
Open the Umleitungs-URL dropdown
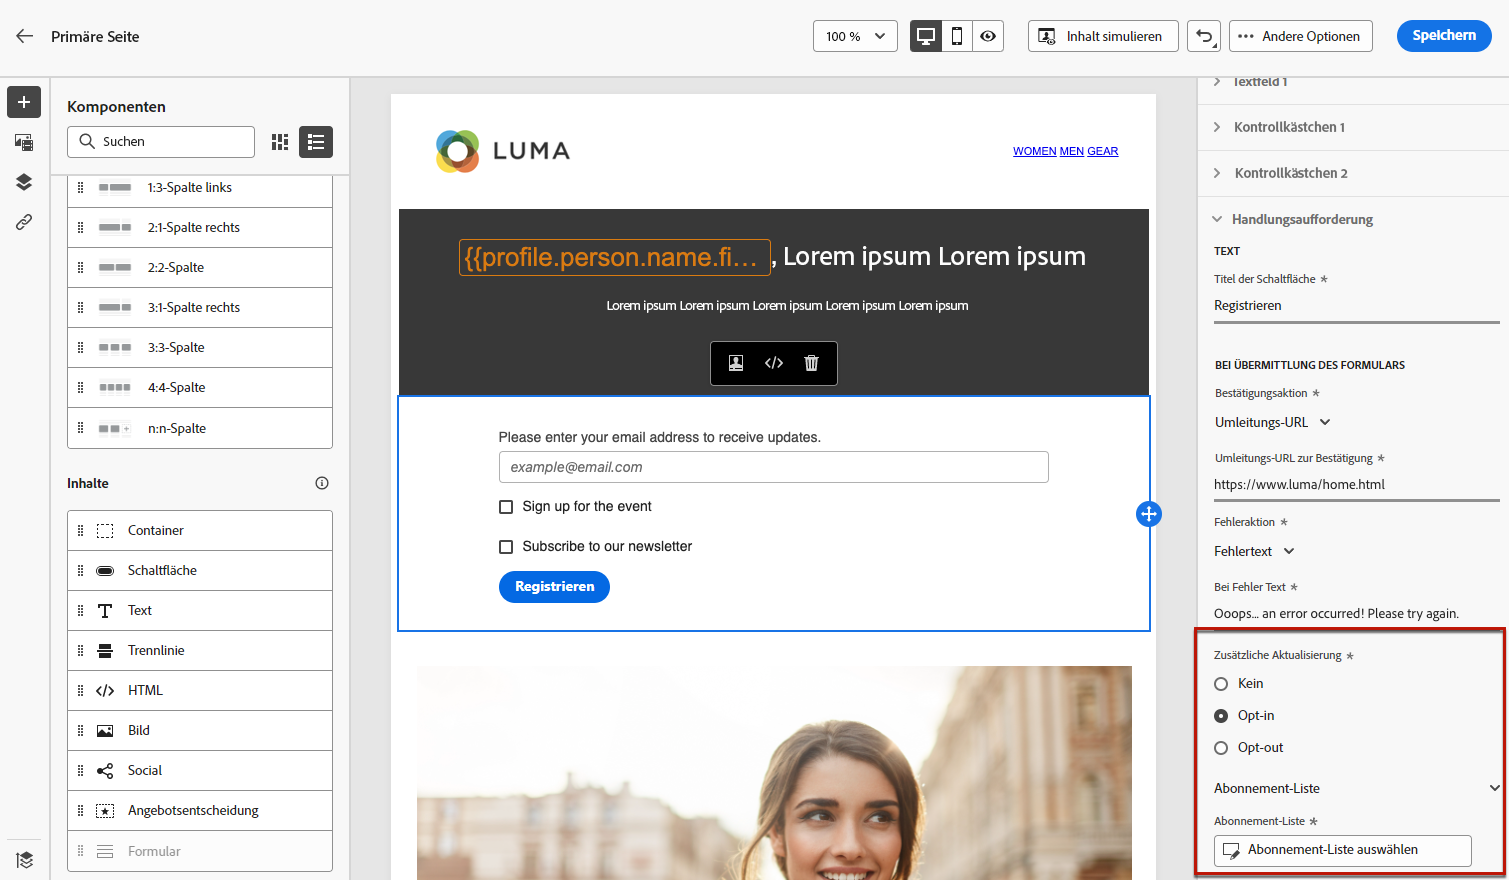coord(1273,422)
